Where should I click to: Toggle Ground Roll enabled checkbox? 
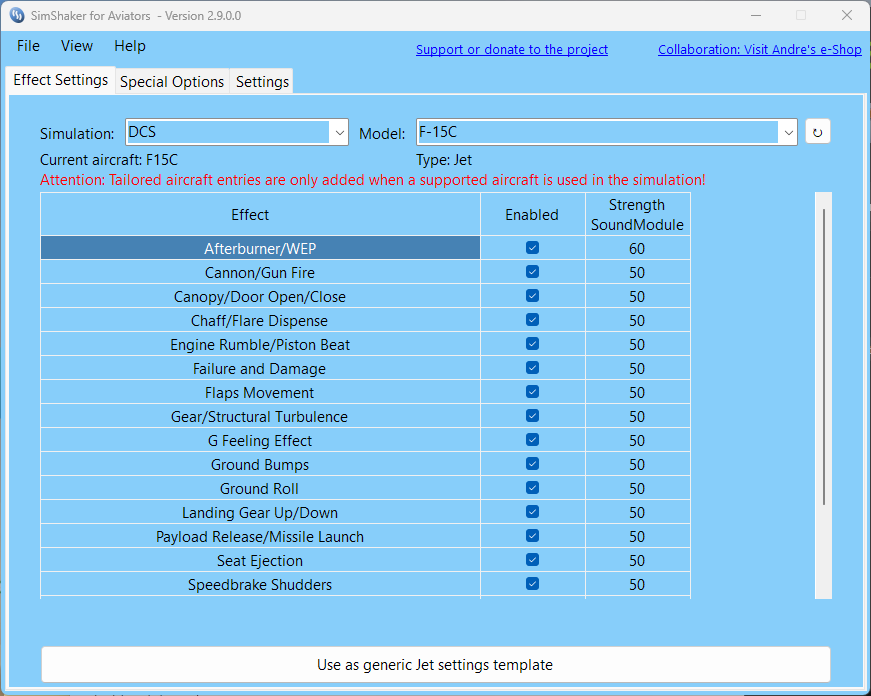click(532, 488)
